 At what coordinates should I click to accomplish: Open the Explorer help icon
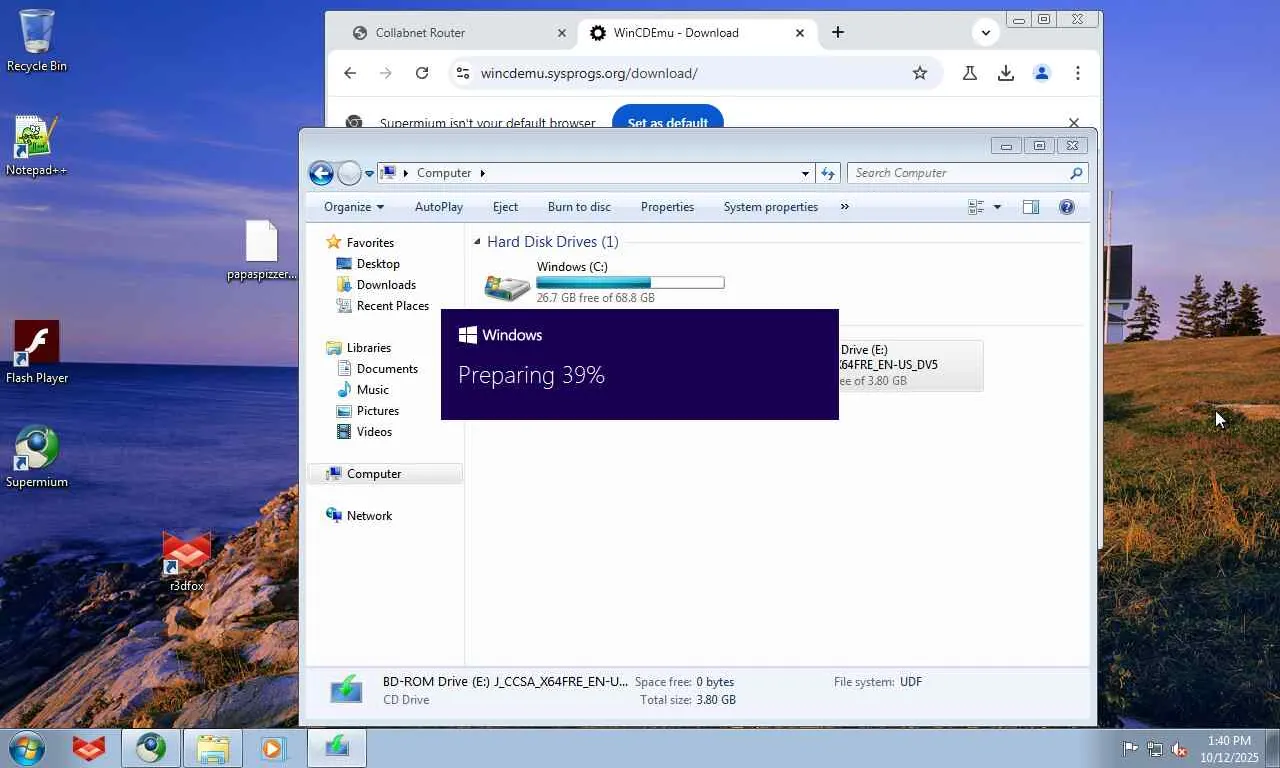(x=1067, y=207)
